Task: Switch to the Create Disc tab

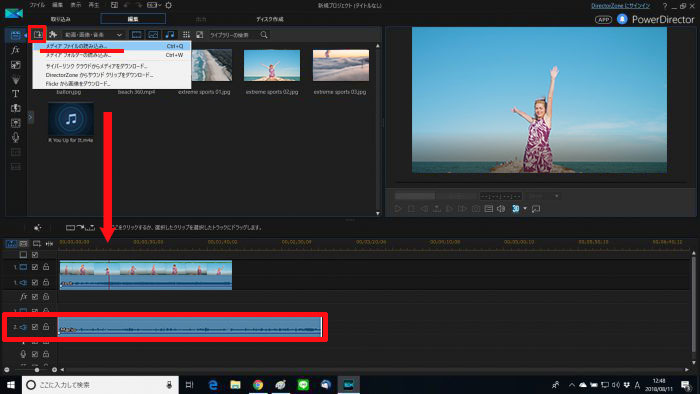Action: (270, 19)
